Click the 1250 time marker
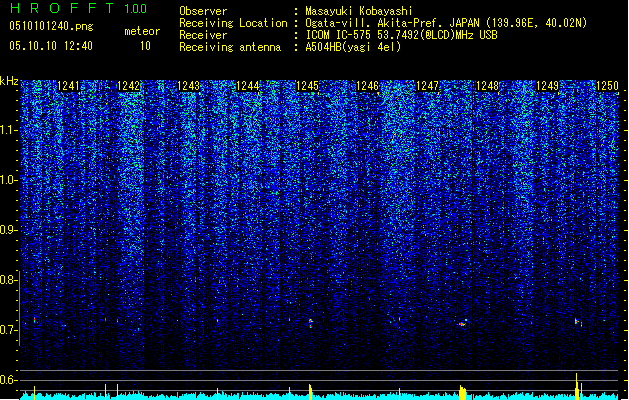Image resolution: width=629 pixels, height=400 pixels. point(607,86)
